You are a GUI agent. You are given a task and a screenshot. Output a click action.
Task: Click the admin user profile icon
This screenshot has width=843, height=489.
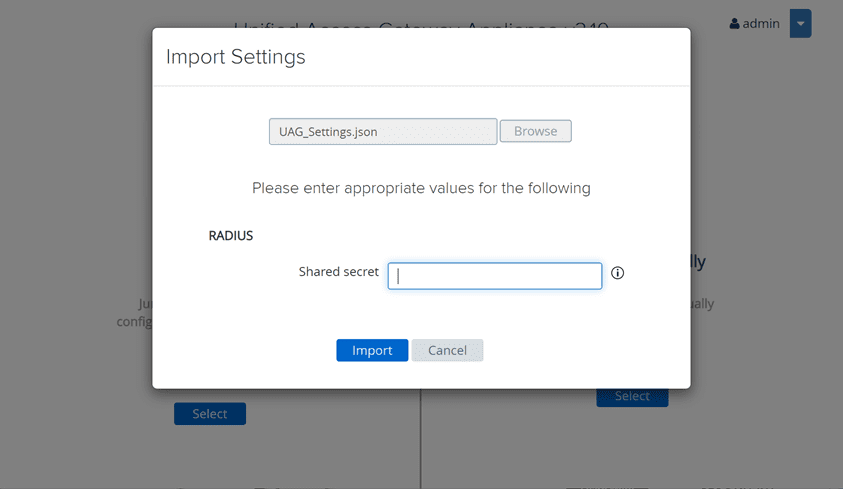pyautogui.click(x=735, y=24)
